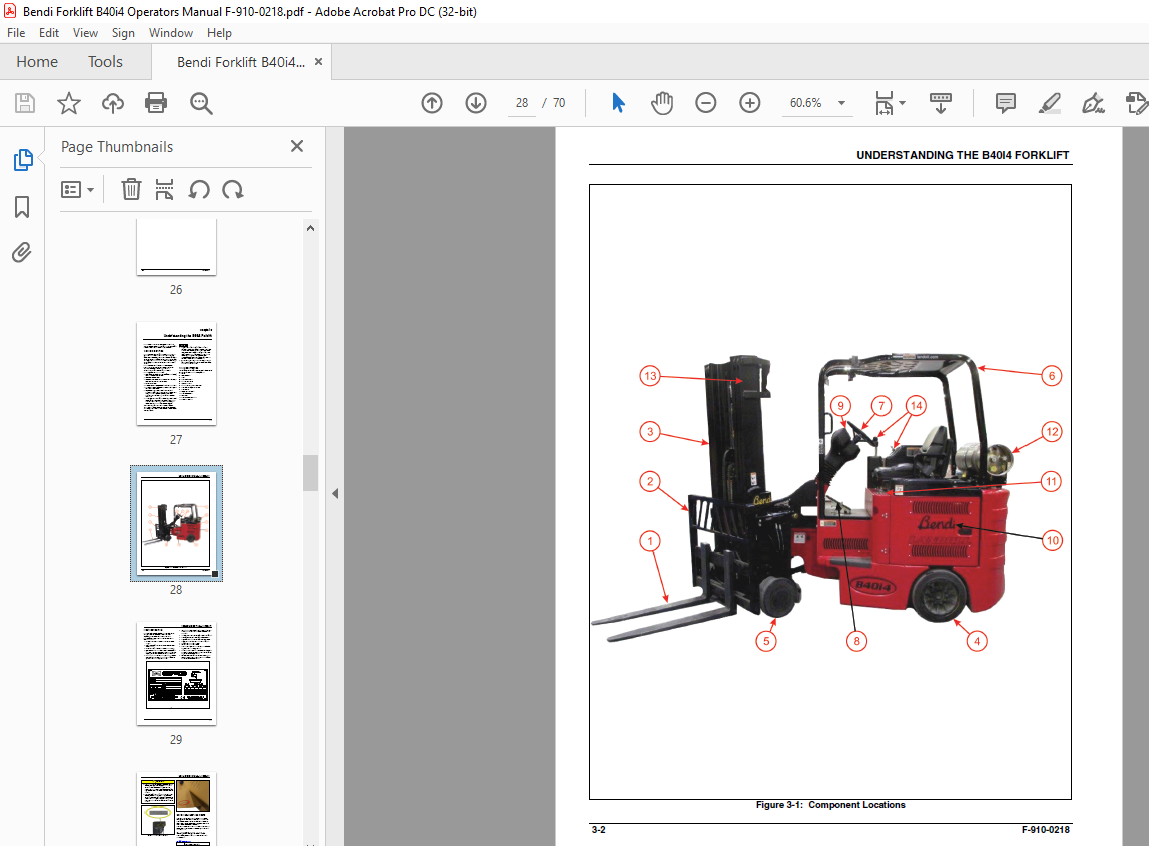Zoom out with minus button
1149x846 pixels.
(706, 103)
